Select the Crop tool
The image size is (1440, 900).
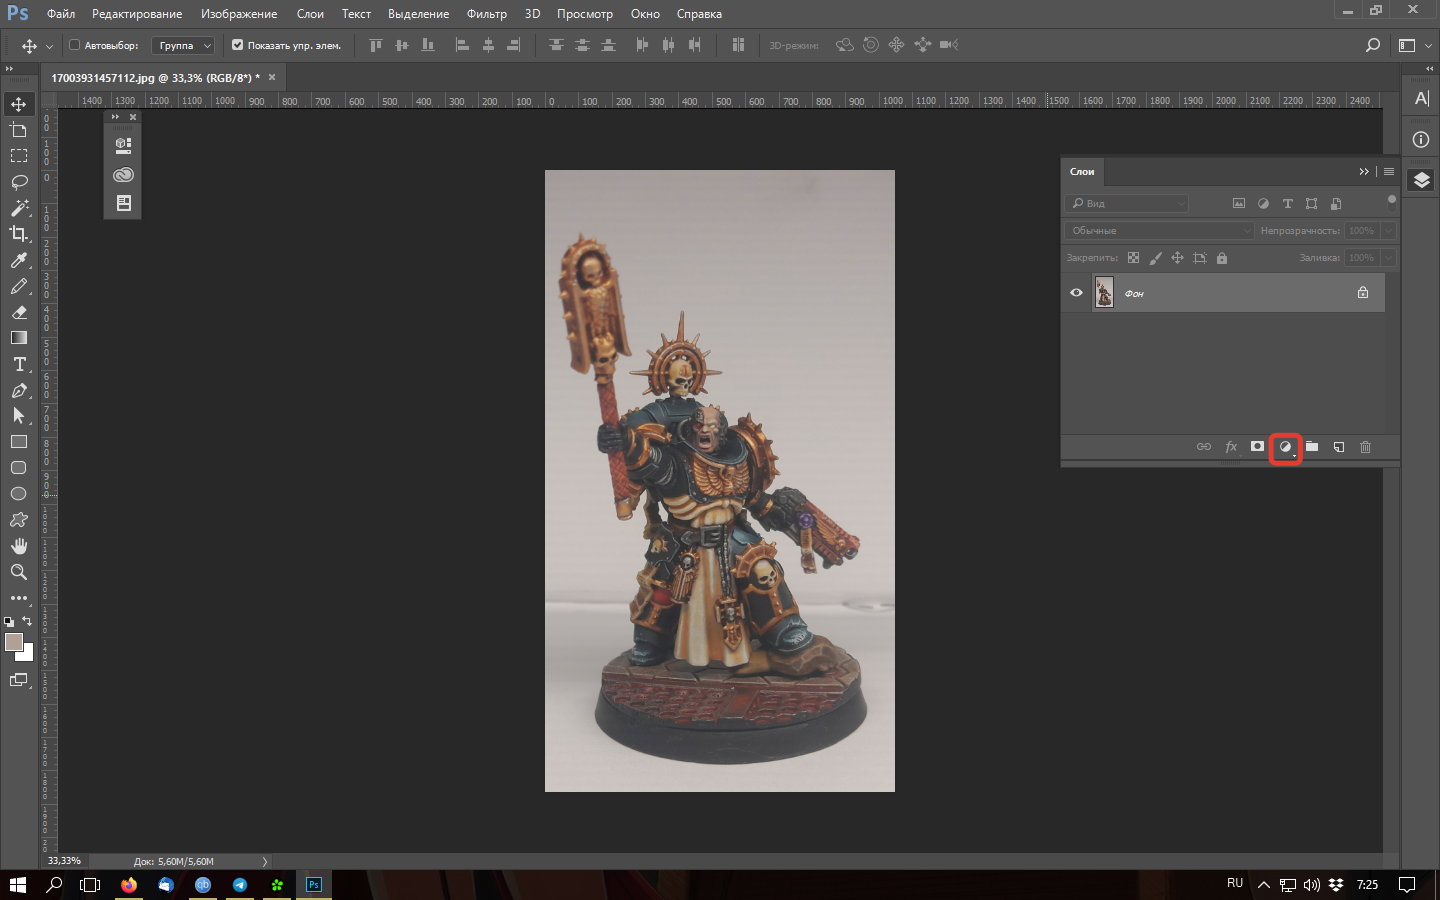(x=19, y=234)
